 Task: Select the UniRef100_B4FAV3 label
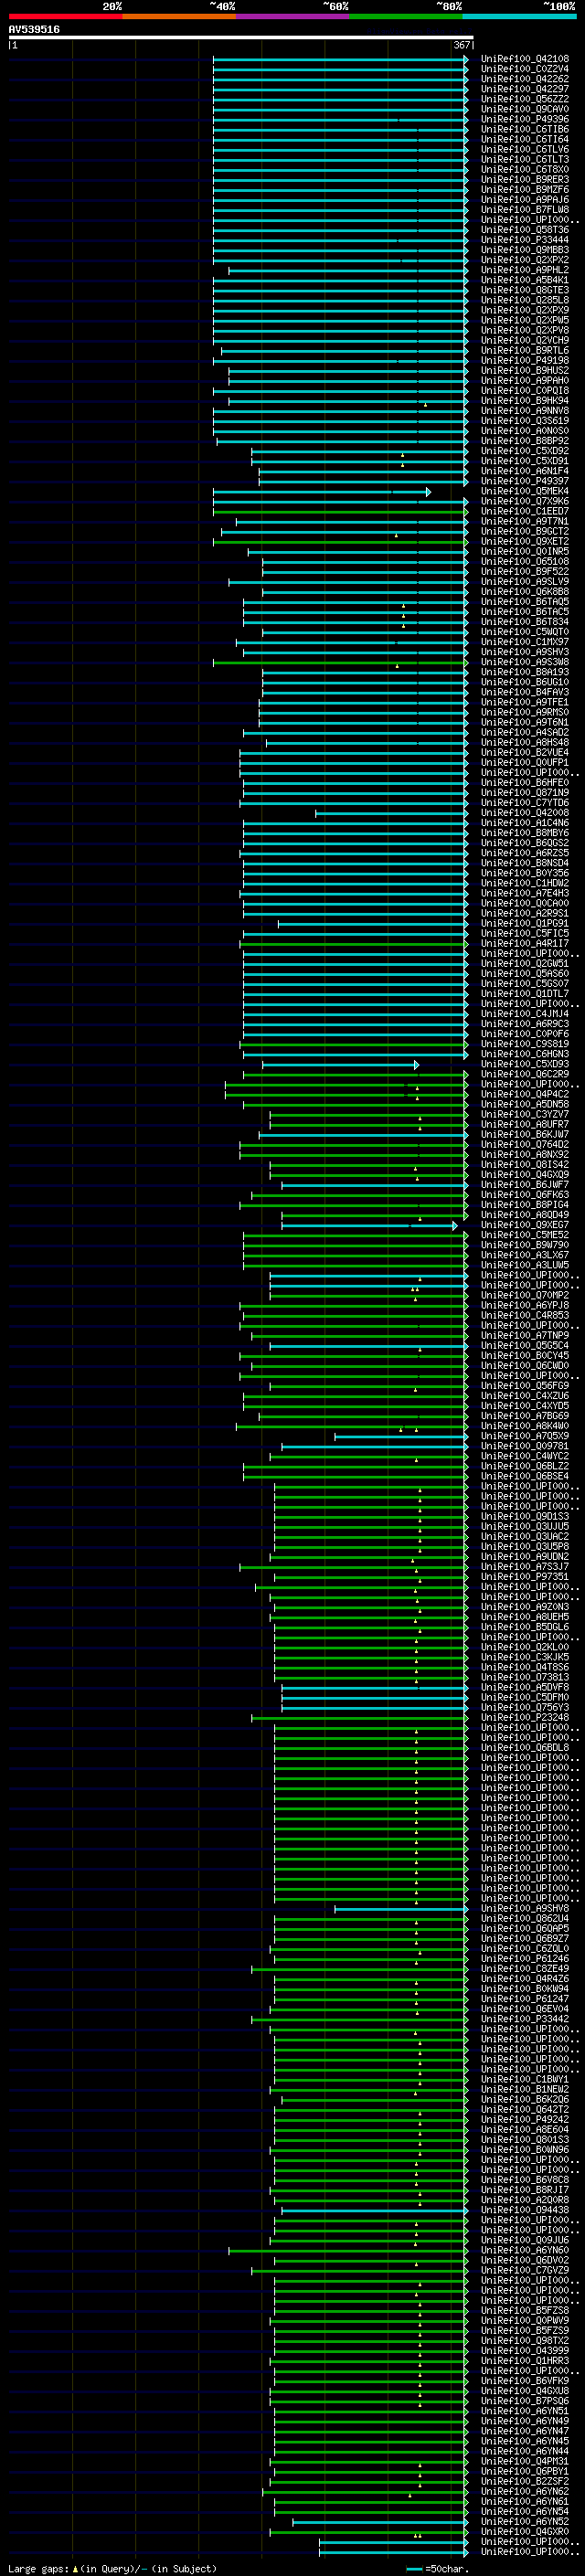(525, 692)
